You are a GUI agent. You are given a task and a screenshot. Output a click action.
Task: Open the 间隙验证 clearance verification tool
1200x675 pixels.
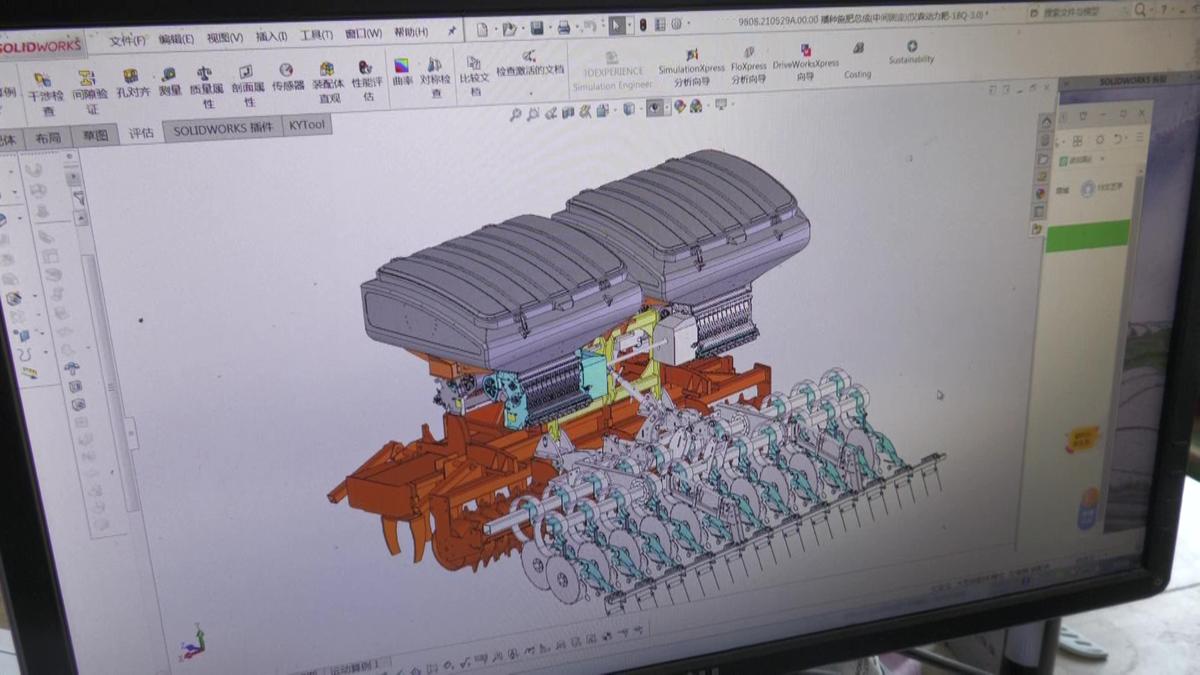pyautogui.click(x=88, y=88)
